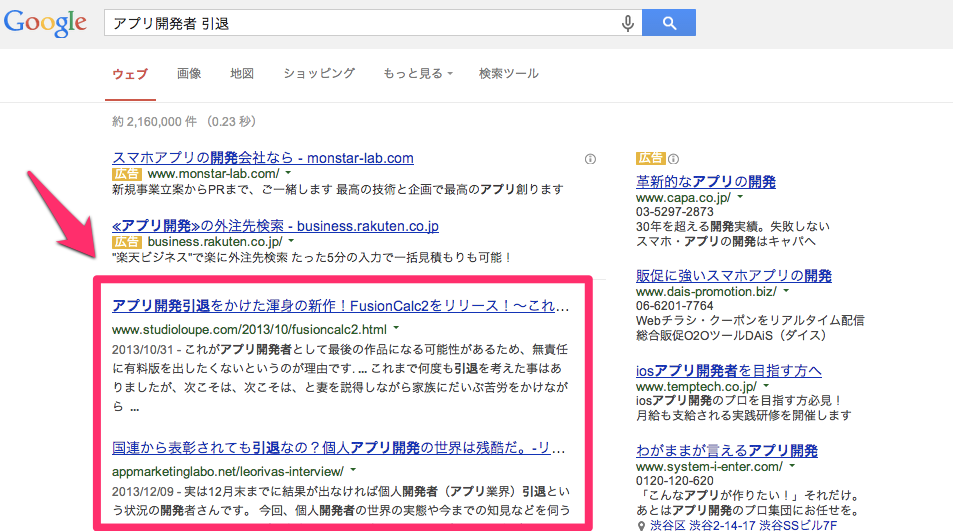Click the www.studioloupe.com/2013/10/fusioncalc2.html URL text
The height and width of the screenshot is (531, 953).
coord(249,329)
